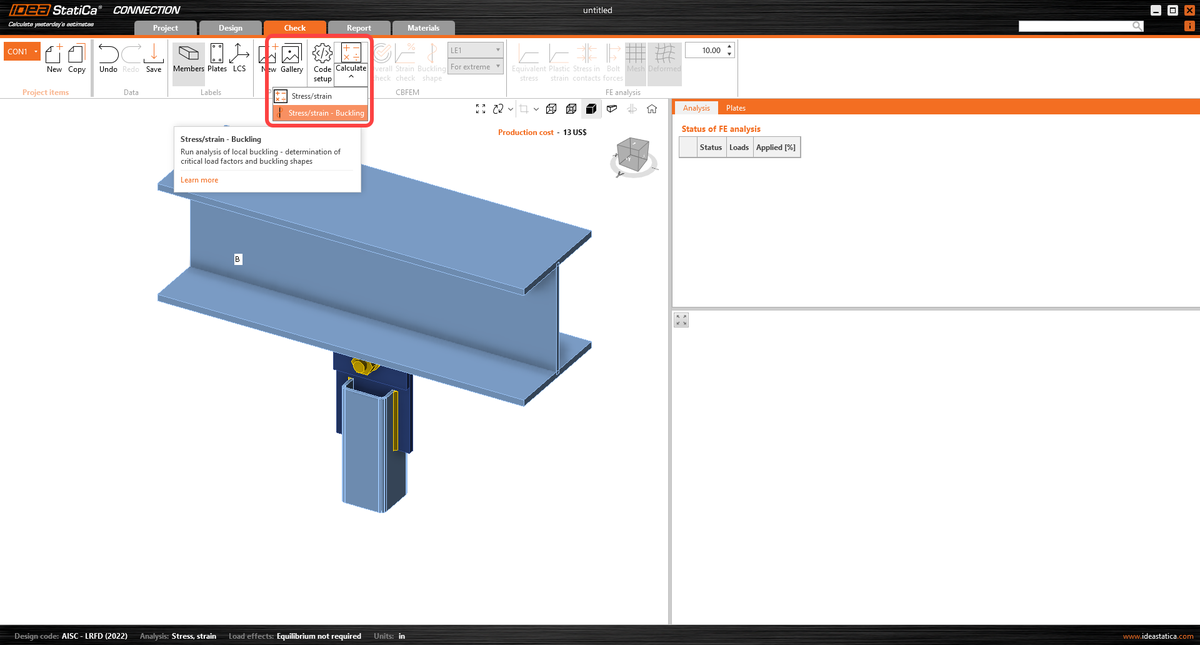The height and width of the screenshot is (645, 1200).
Task: Open the Code setup settings
Action: click(321, 62)
